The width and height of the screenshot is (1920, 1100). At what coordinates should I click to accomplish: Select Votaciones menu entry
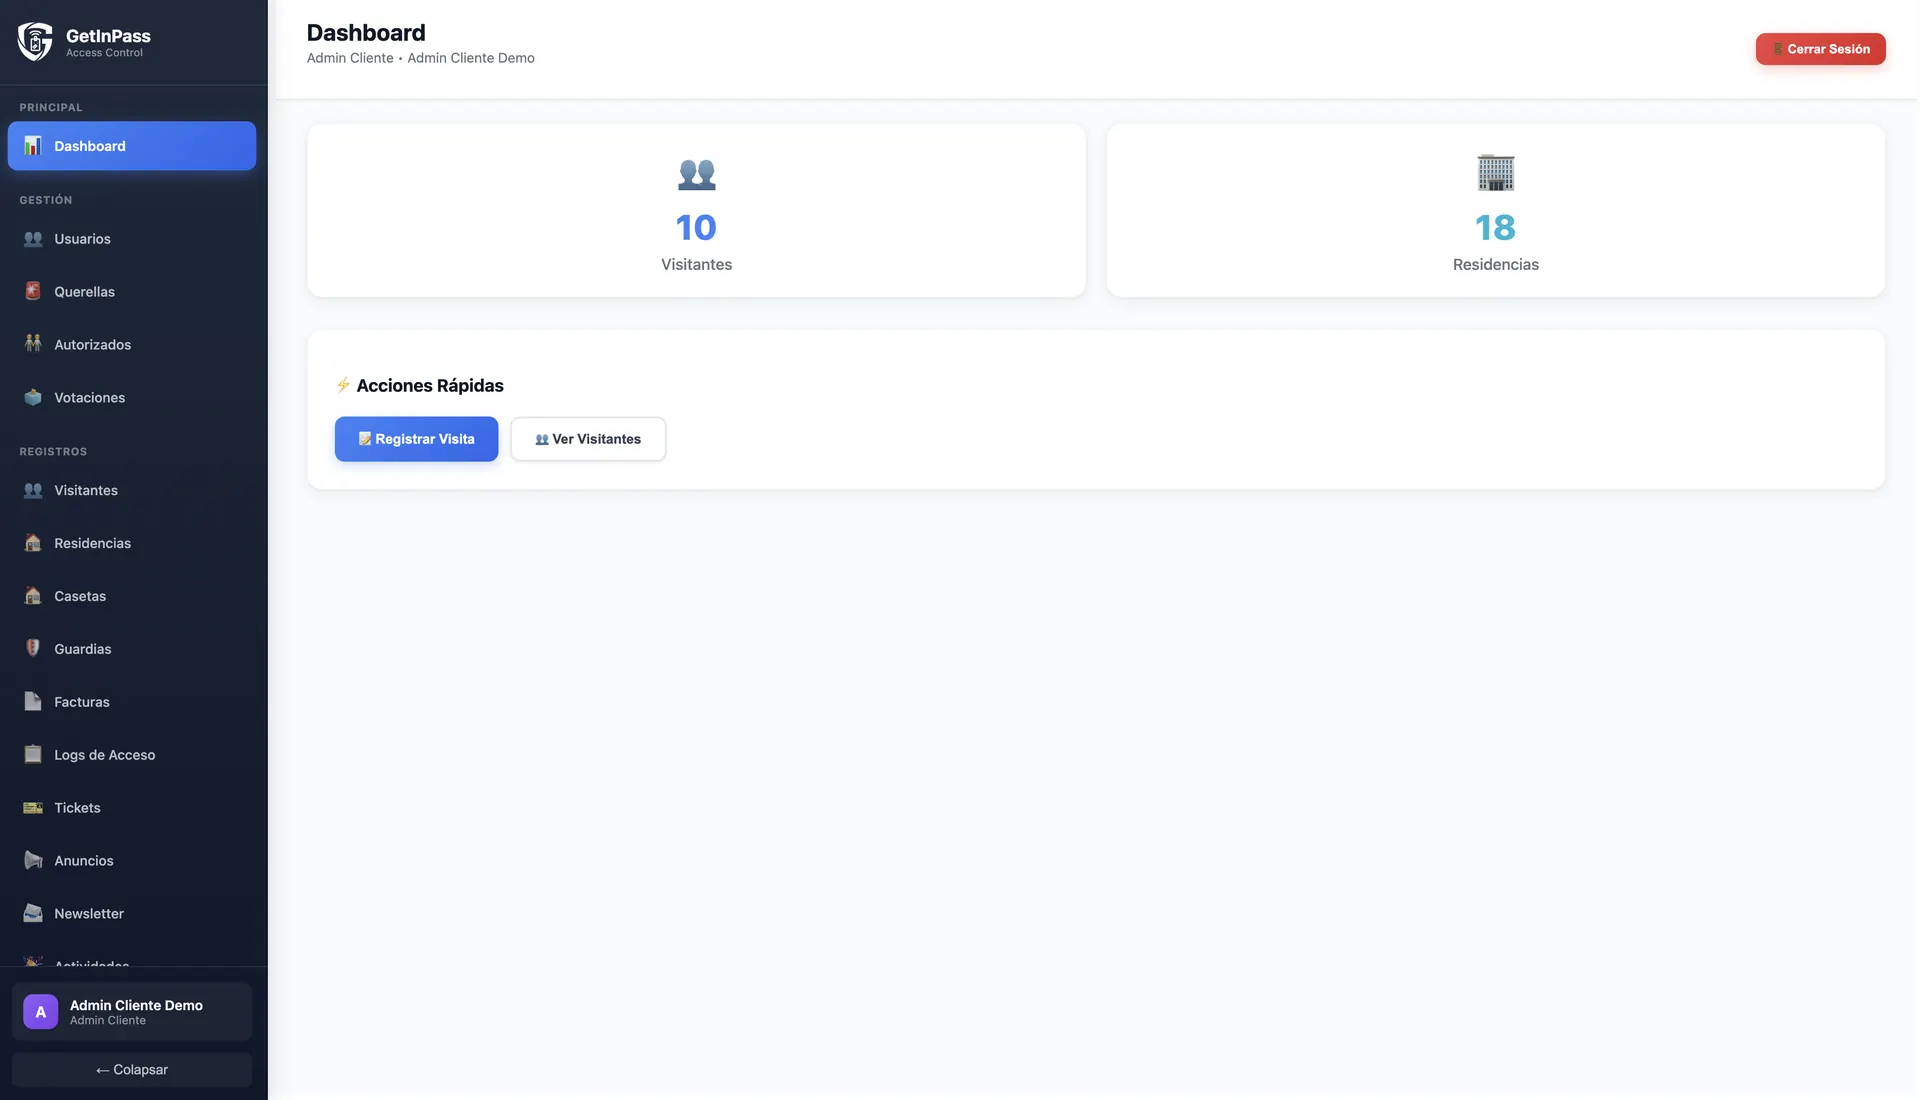132,398
